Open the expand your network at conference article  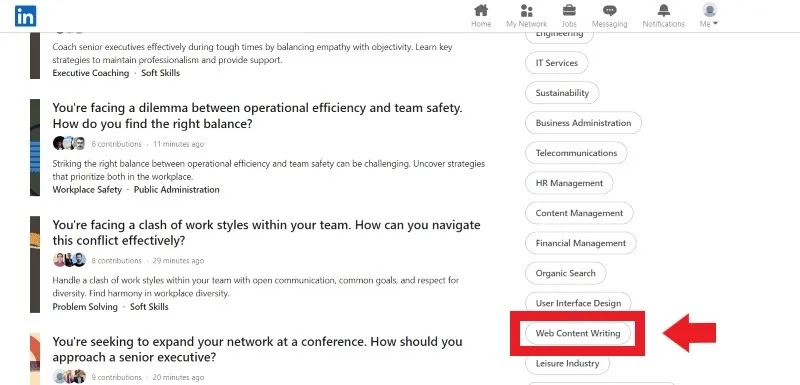tap(257, 349)
